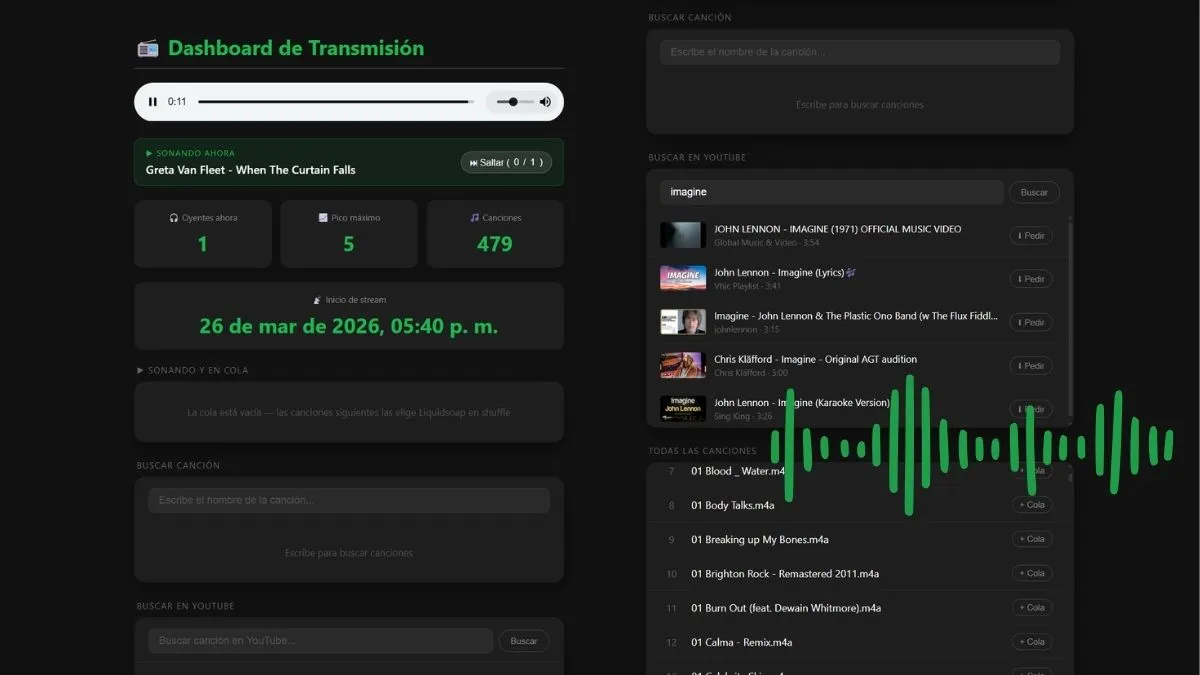
Task: Select the 01 Breaking up My Bones.m4a title
Action: pos(760,539)
